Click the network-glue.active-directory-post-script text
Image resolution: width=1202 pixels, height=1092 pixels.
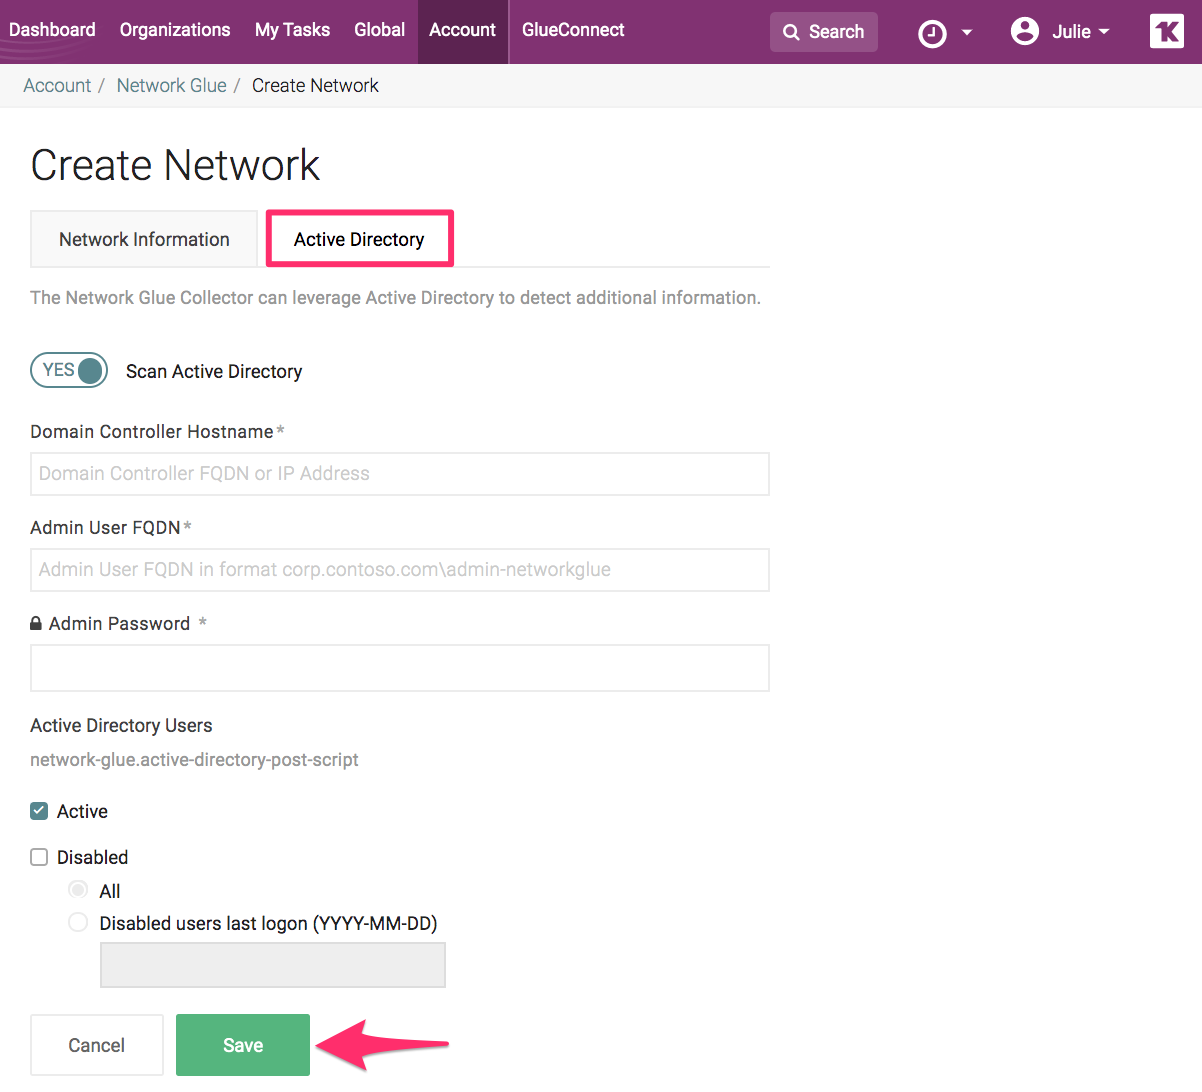194,760
